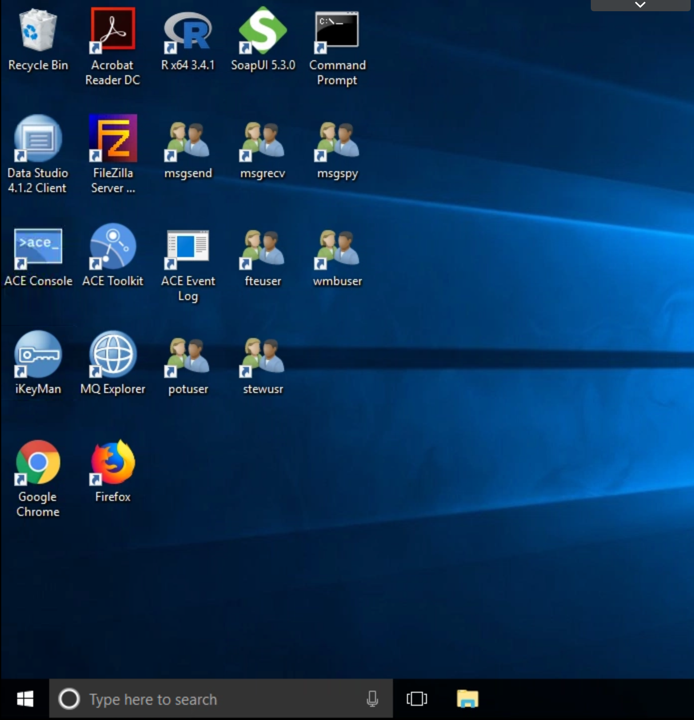Open File Explorer from the taskbar
The image size is (694, 720).
pyautogui.click(x=468, y=699)
